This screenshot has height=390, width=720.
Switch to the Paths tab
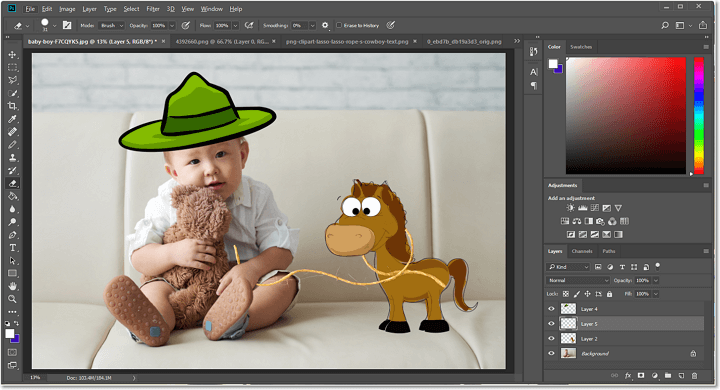click(x=609, y=251)
